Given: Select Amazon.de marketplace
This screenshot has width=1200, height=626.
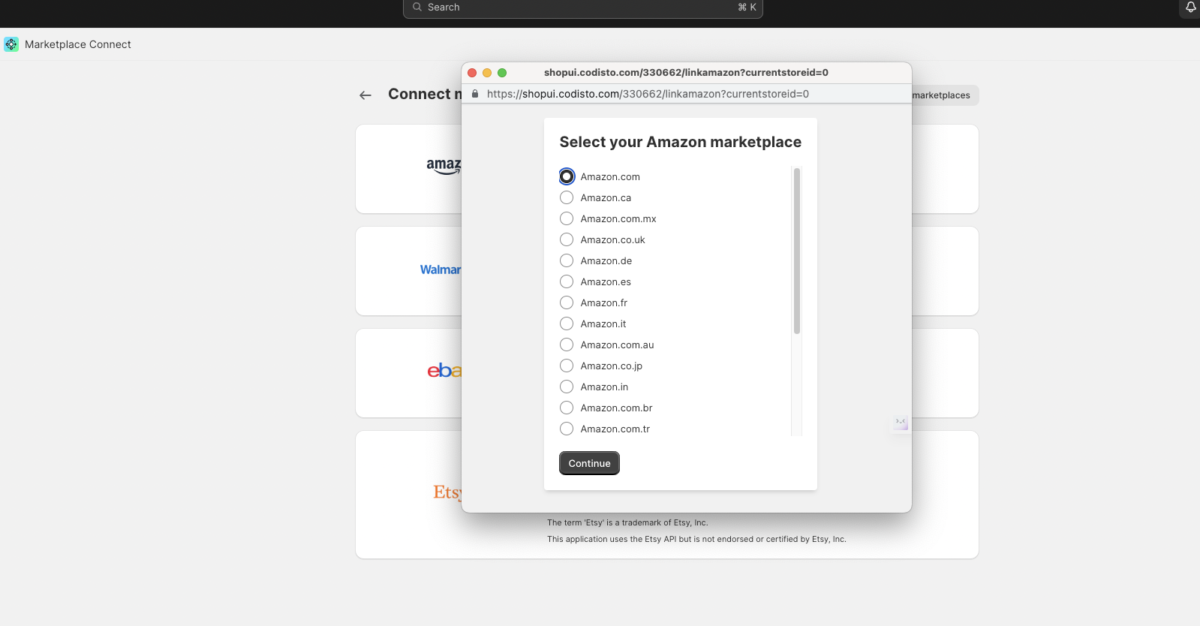Looking at the screenshot, I should [x=567, y=261].
